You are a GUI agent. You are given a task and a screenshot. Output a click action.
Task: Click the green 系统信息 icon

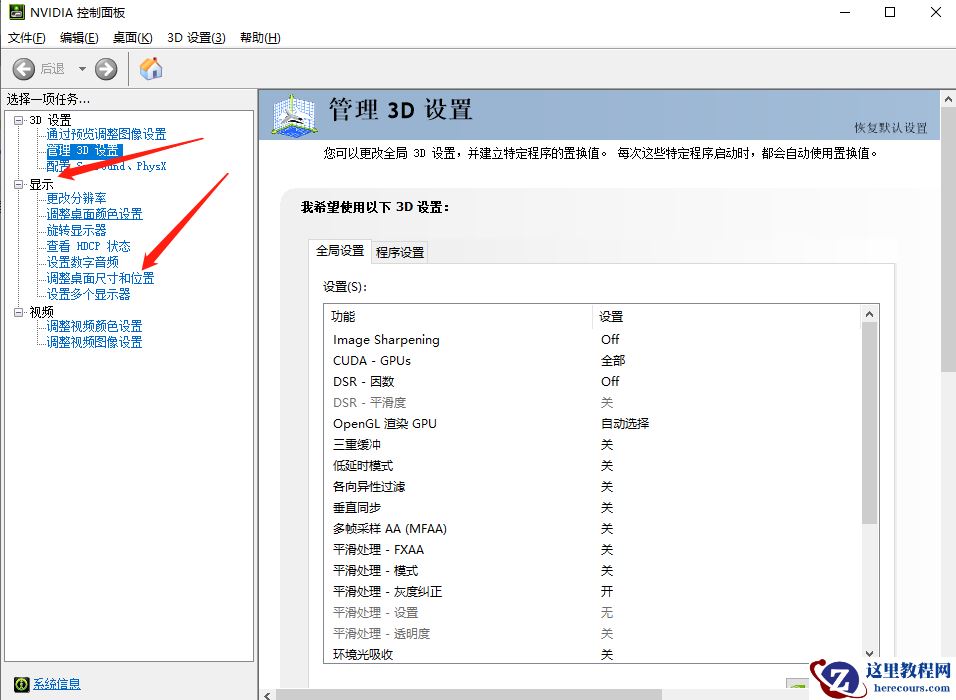23,683
